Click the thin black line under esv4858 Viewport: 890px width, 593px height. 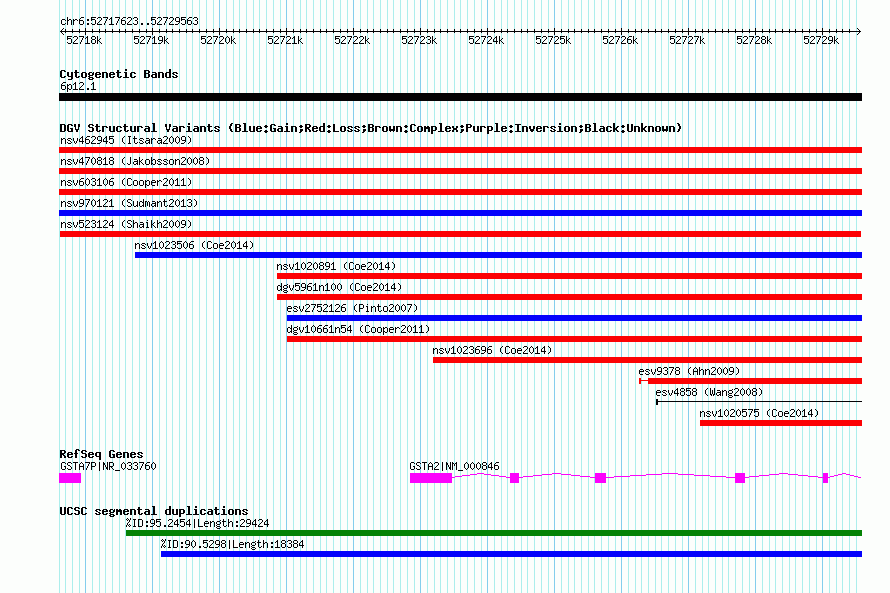tap(759, 402)
